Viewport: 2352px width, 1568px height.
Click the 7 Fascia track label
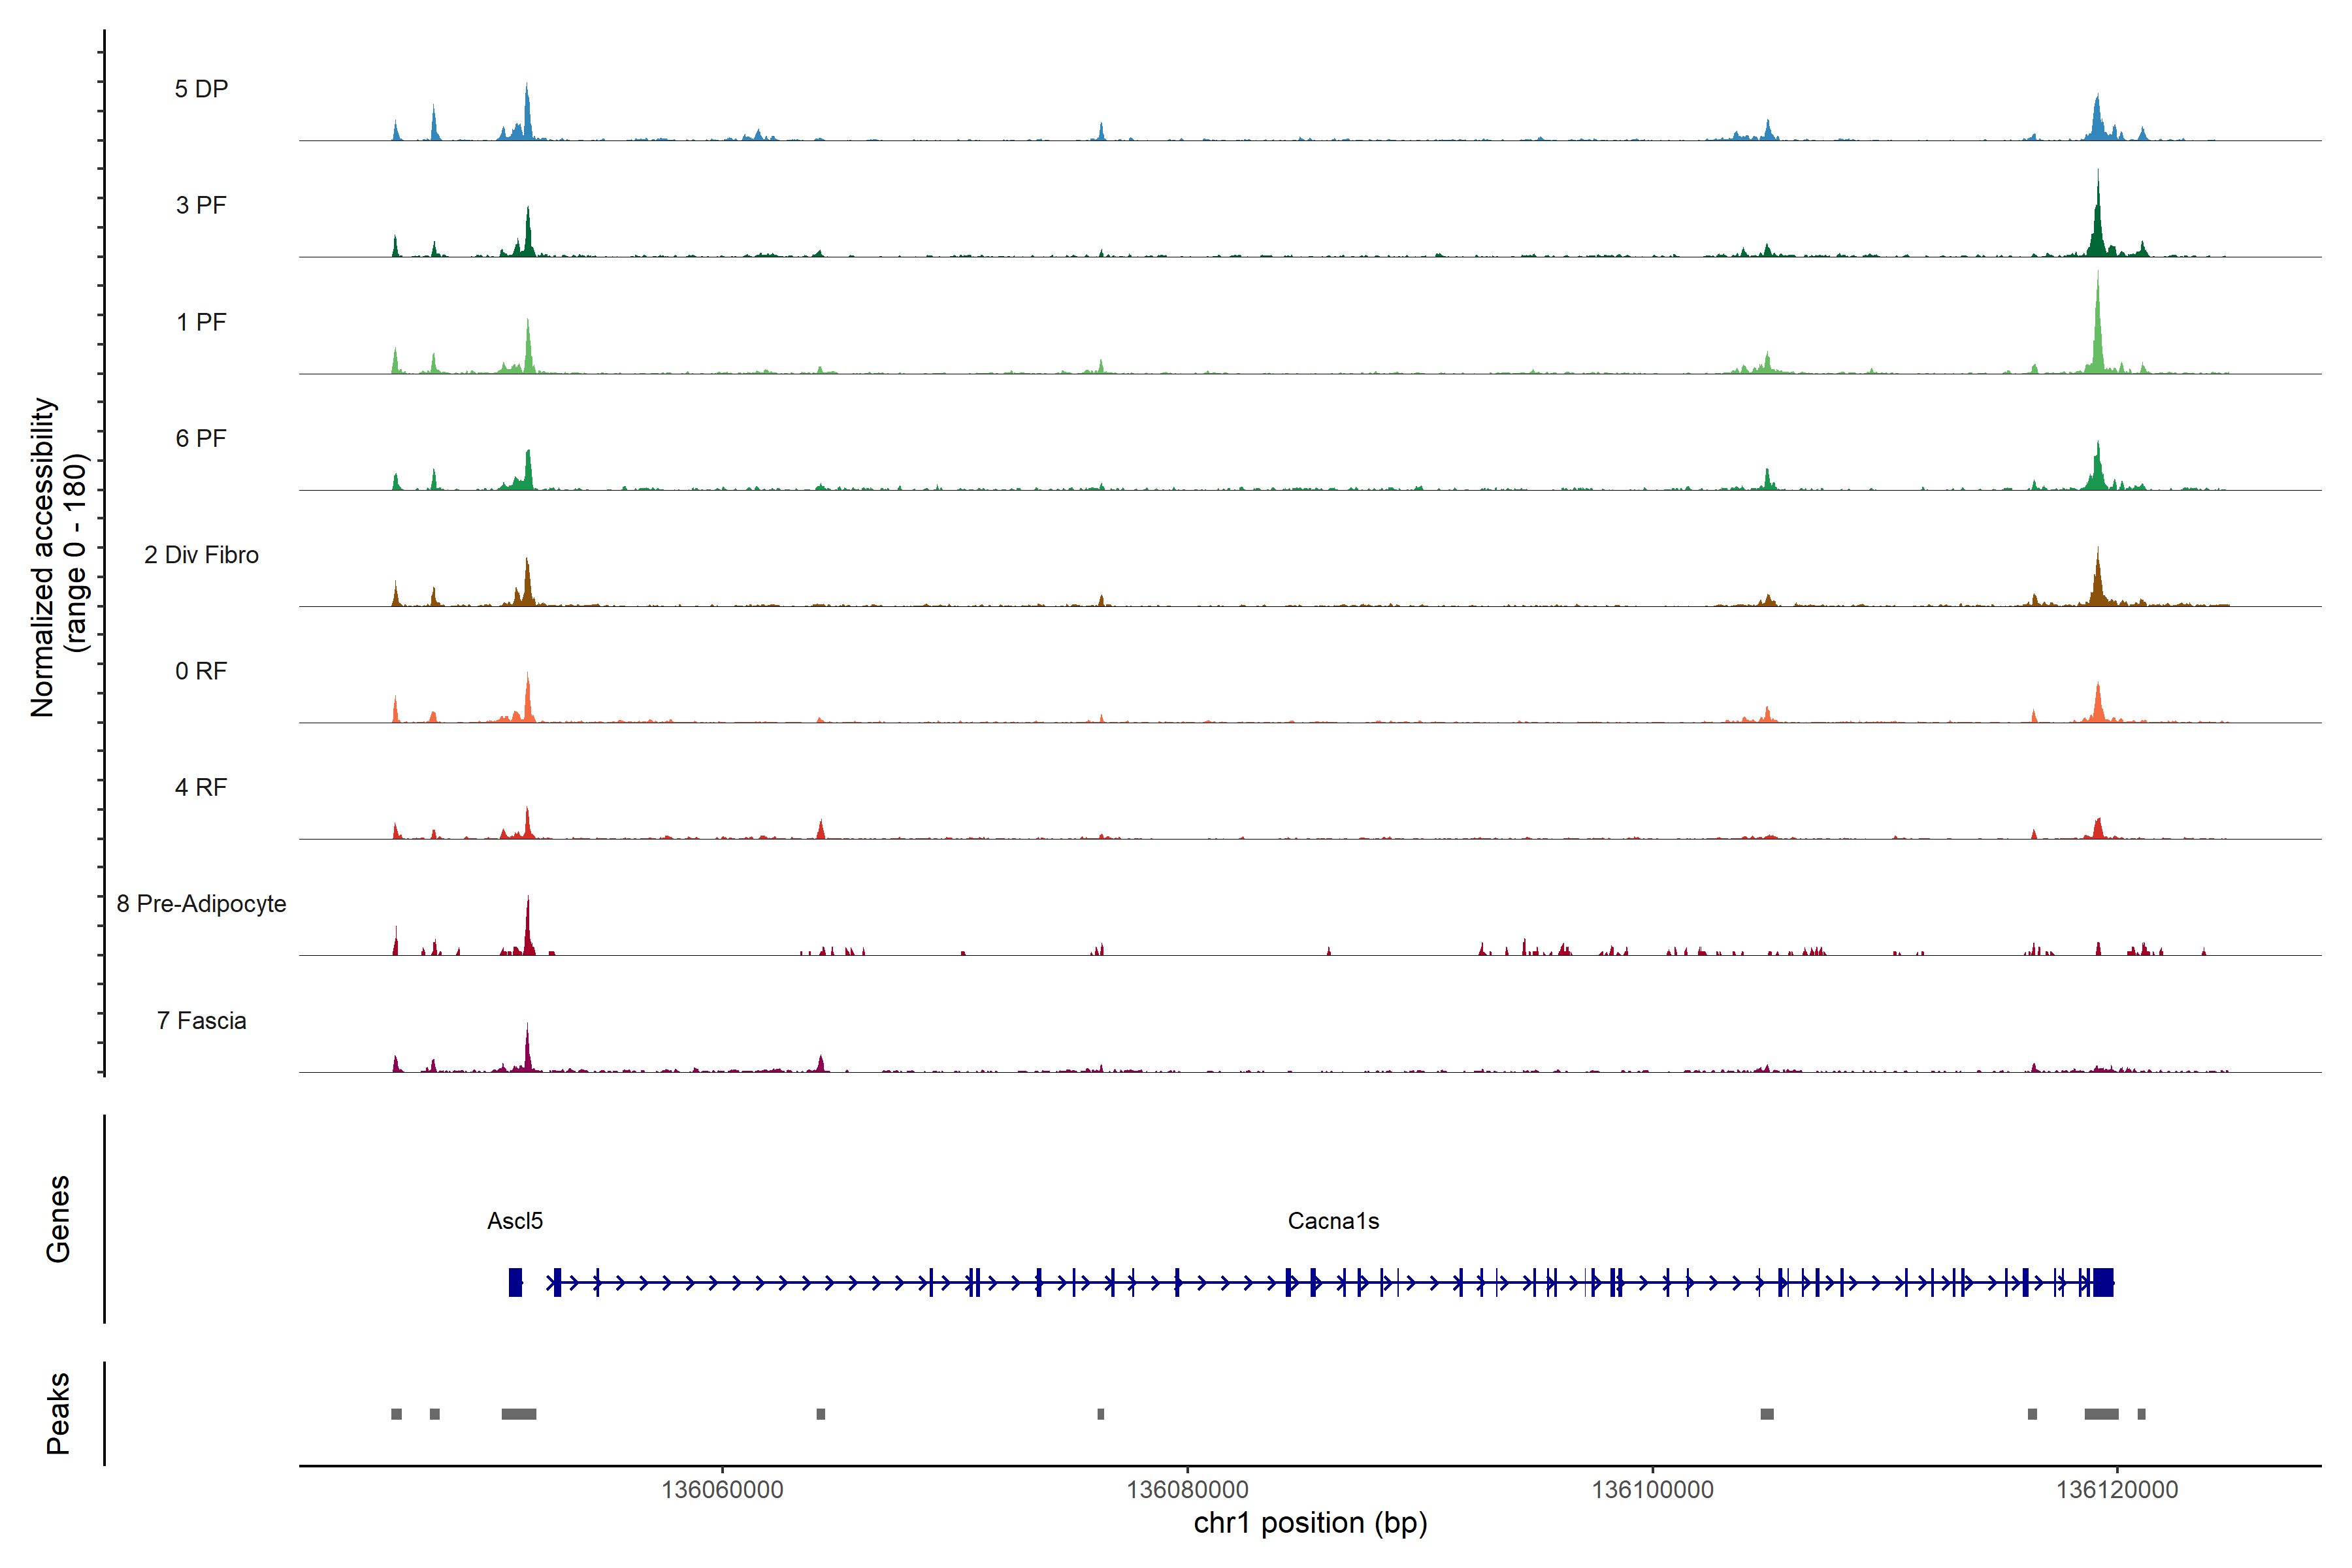point(201,1020)
